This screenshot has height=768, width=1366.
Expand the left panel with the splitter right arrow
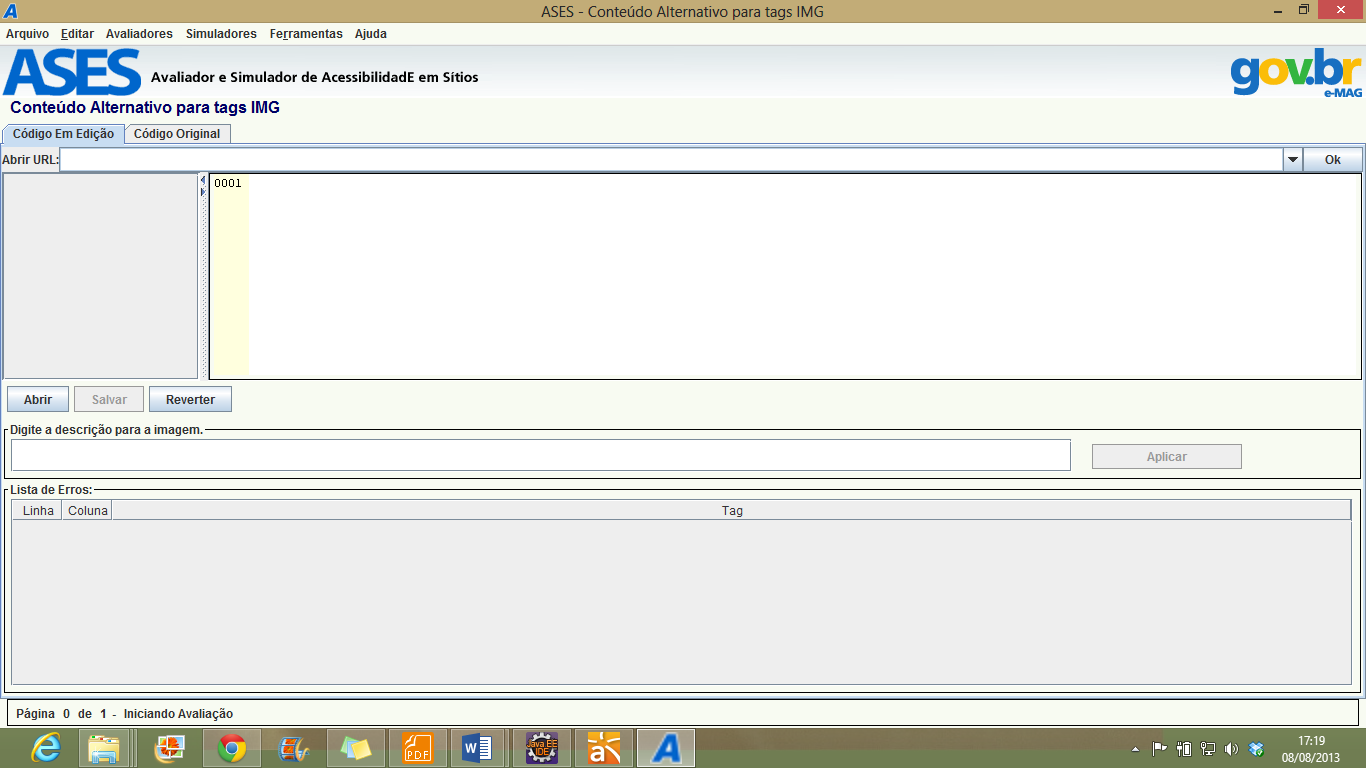(x=203, y=191)
